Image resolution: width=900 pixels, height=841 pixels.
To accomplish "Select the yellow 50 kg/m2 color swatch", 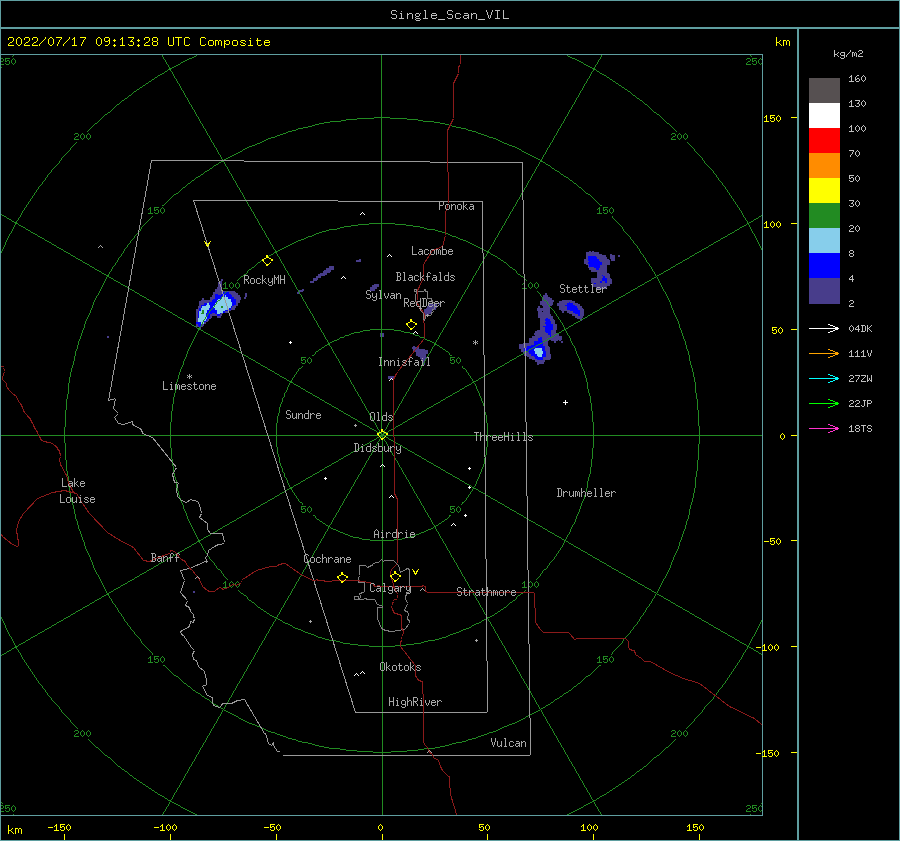I will (x=824, y=191).
